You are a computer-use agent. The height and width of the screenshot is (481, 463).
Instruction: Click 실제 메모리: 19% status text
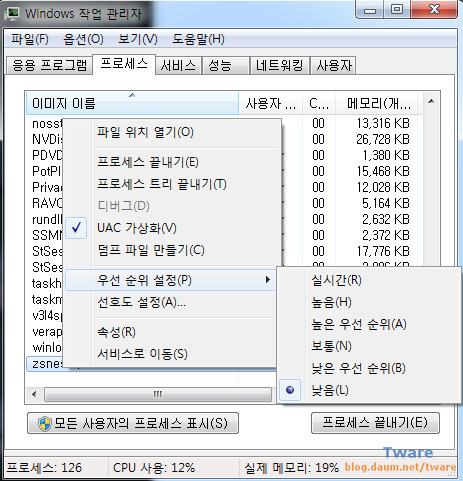[291, 468]
